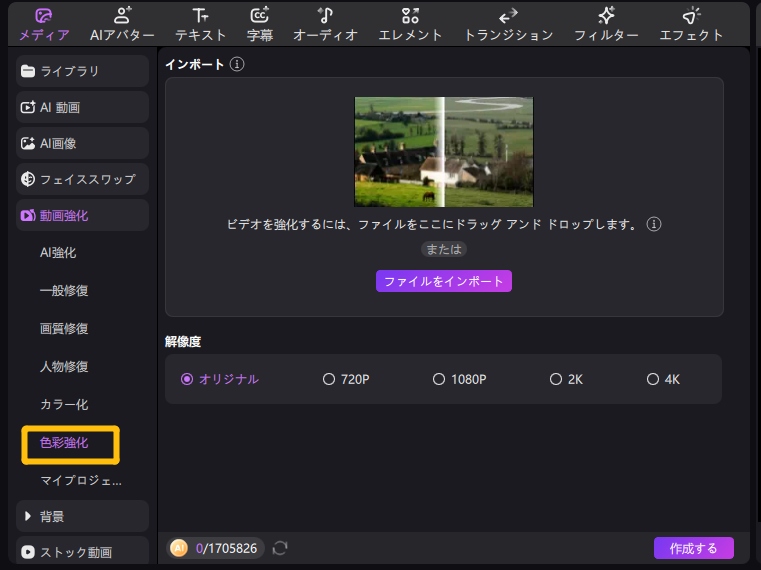Image resolution: width=761 pixels, height=570 pixels.
Task: Open the トランジション transitions icon
Action: pos(508,16)
